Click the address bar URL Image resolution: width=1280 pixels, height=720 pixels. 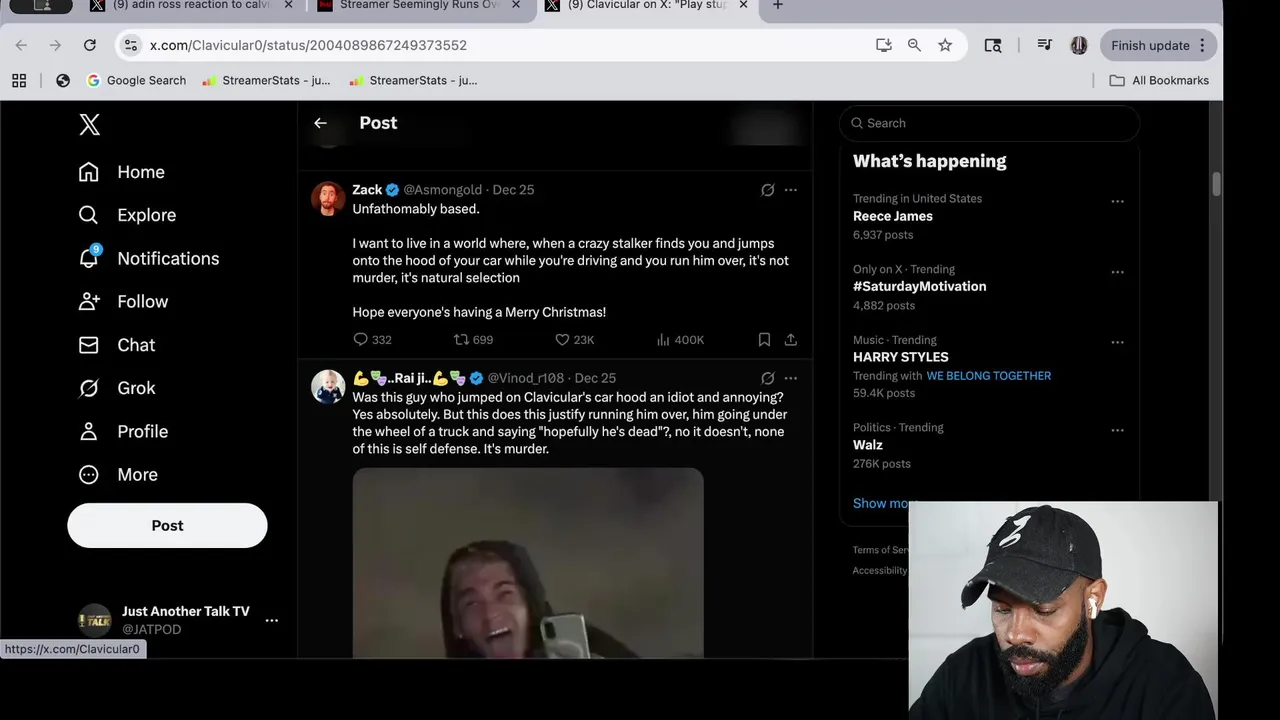click(x=308, y=45)
